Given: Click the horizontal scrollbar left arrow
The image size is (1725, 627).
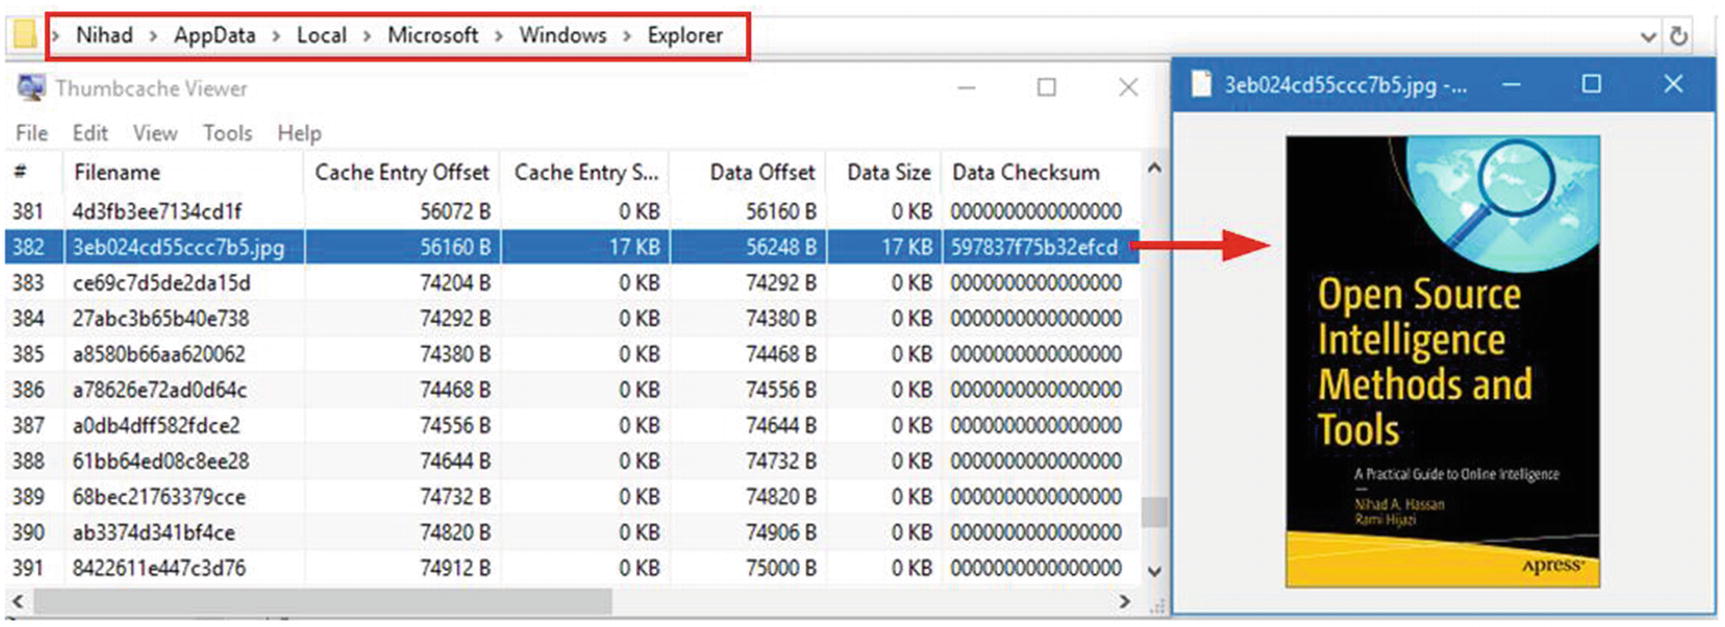Looking at the screenshot, I should [x=17, y=602].
